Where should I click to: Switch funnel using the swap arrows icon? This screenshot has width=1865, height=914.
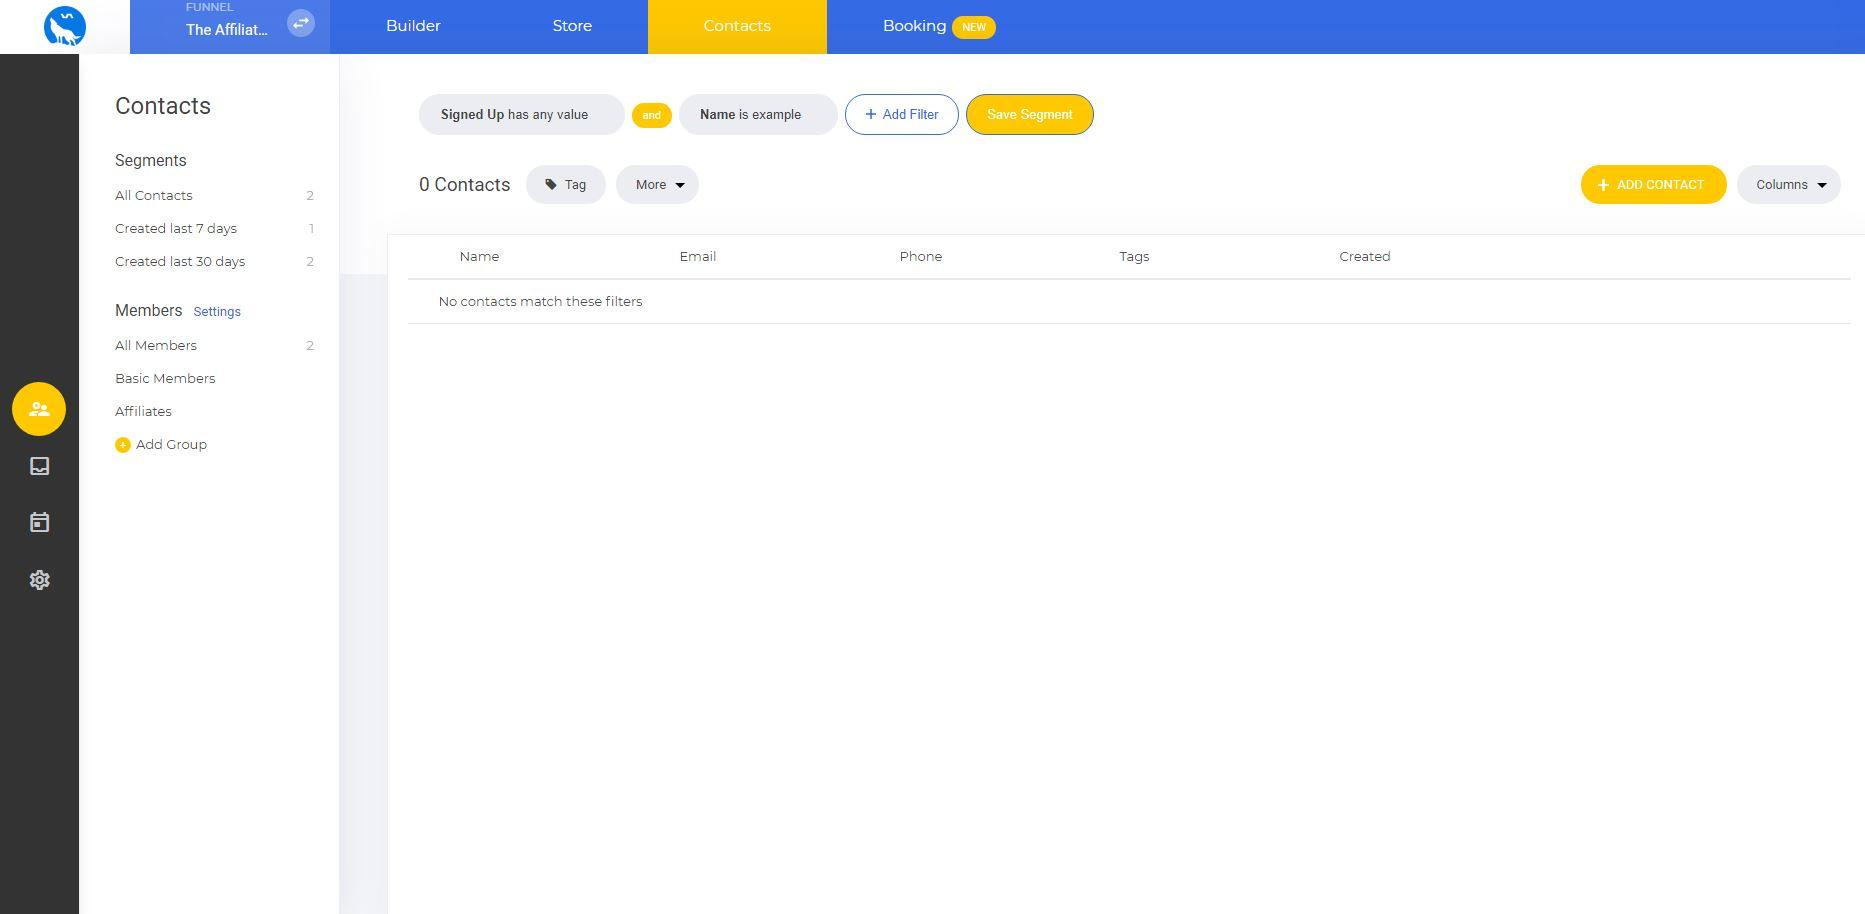point(301,23)
